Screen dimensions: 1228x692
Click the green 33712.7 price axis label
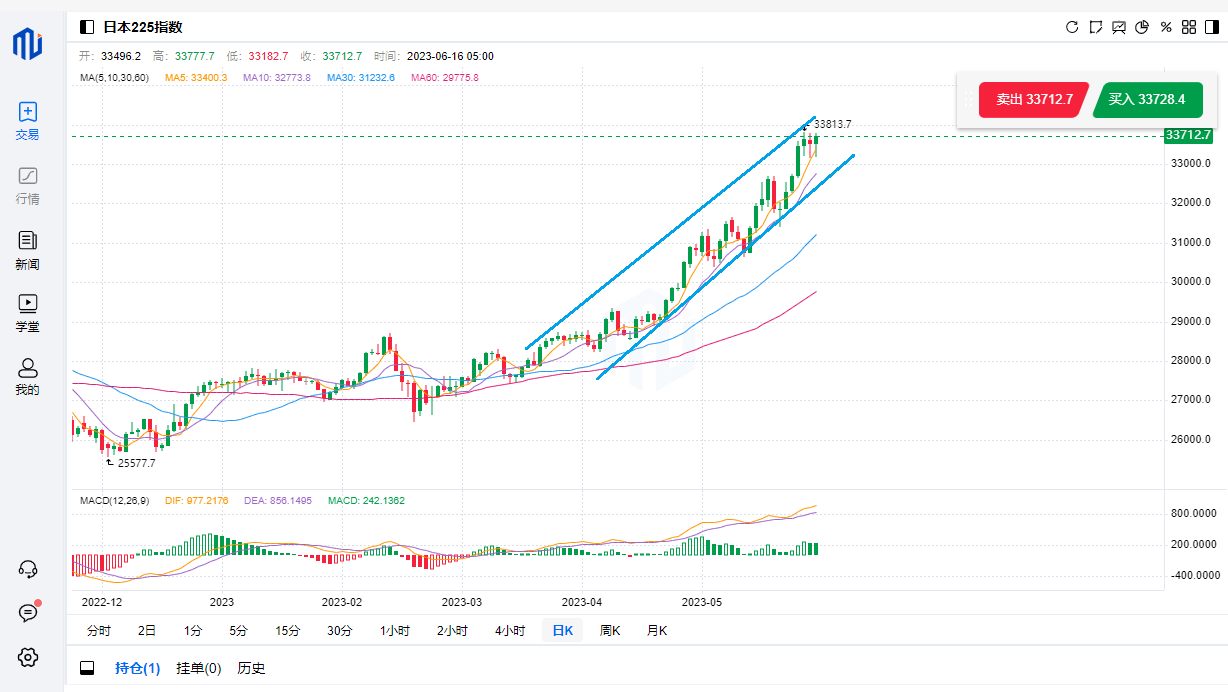(1188, 135)
